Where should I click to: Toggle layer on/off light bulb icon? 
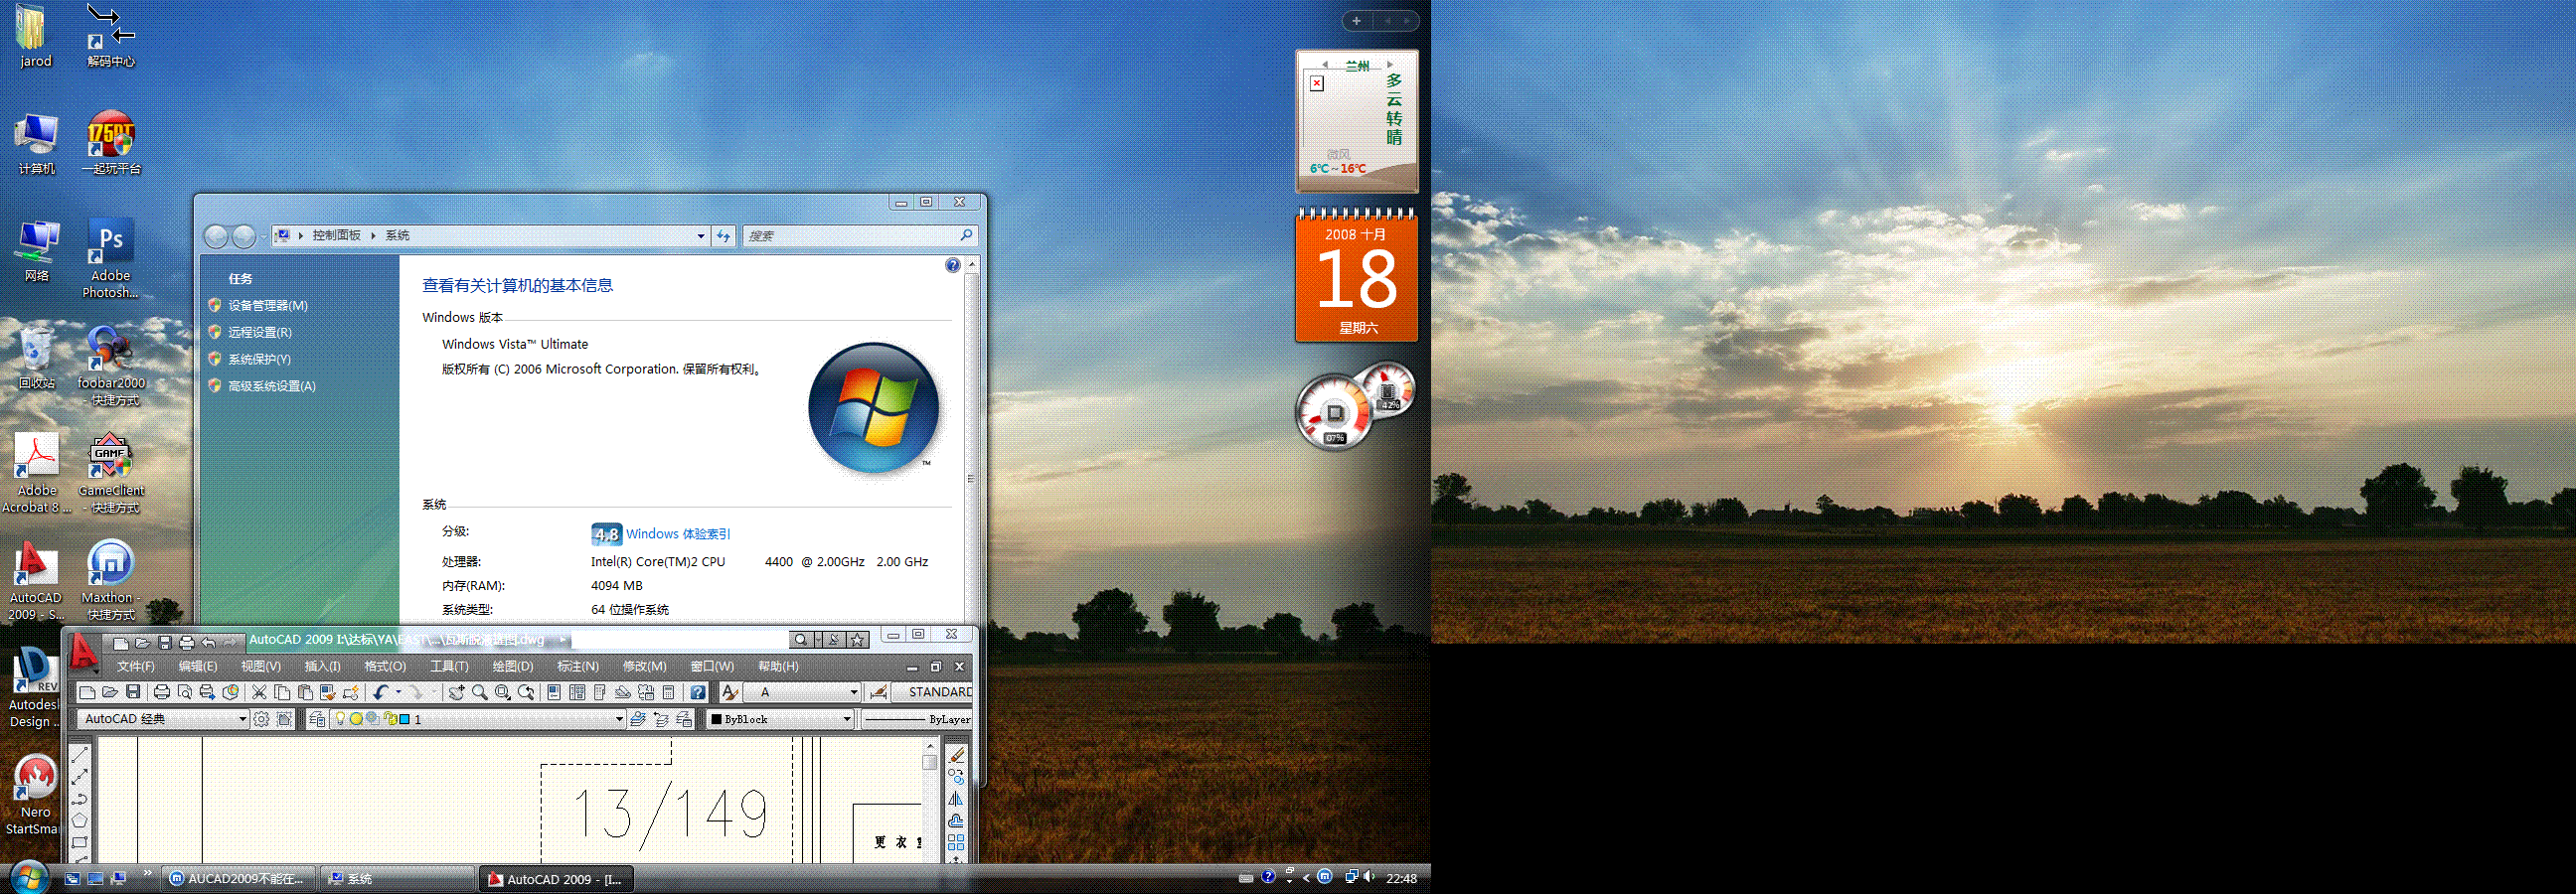pyautogui.click(x=340, y=719)
